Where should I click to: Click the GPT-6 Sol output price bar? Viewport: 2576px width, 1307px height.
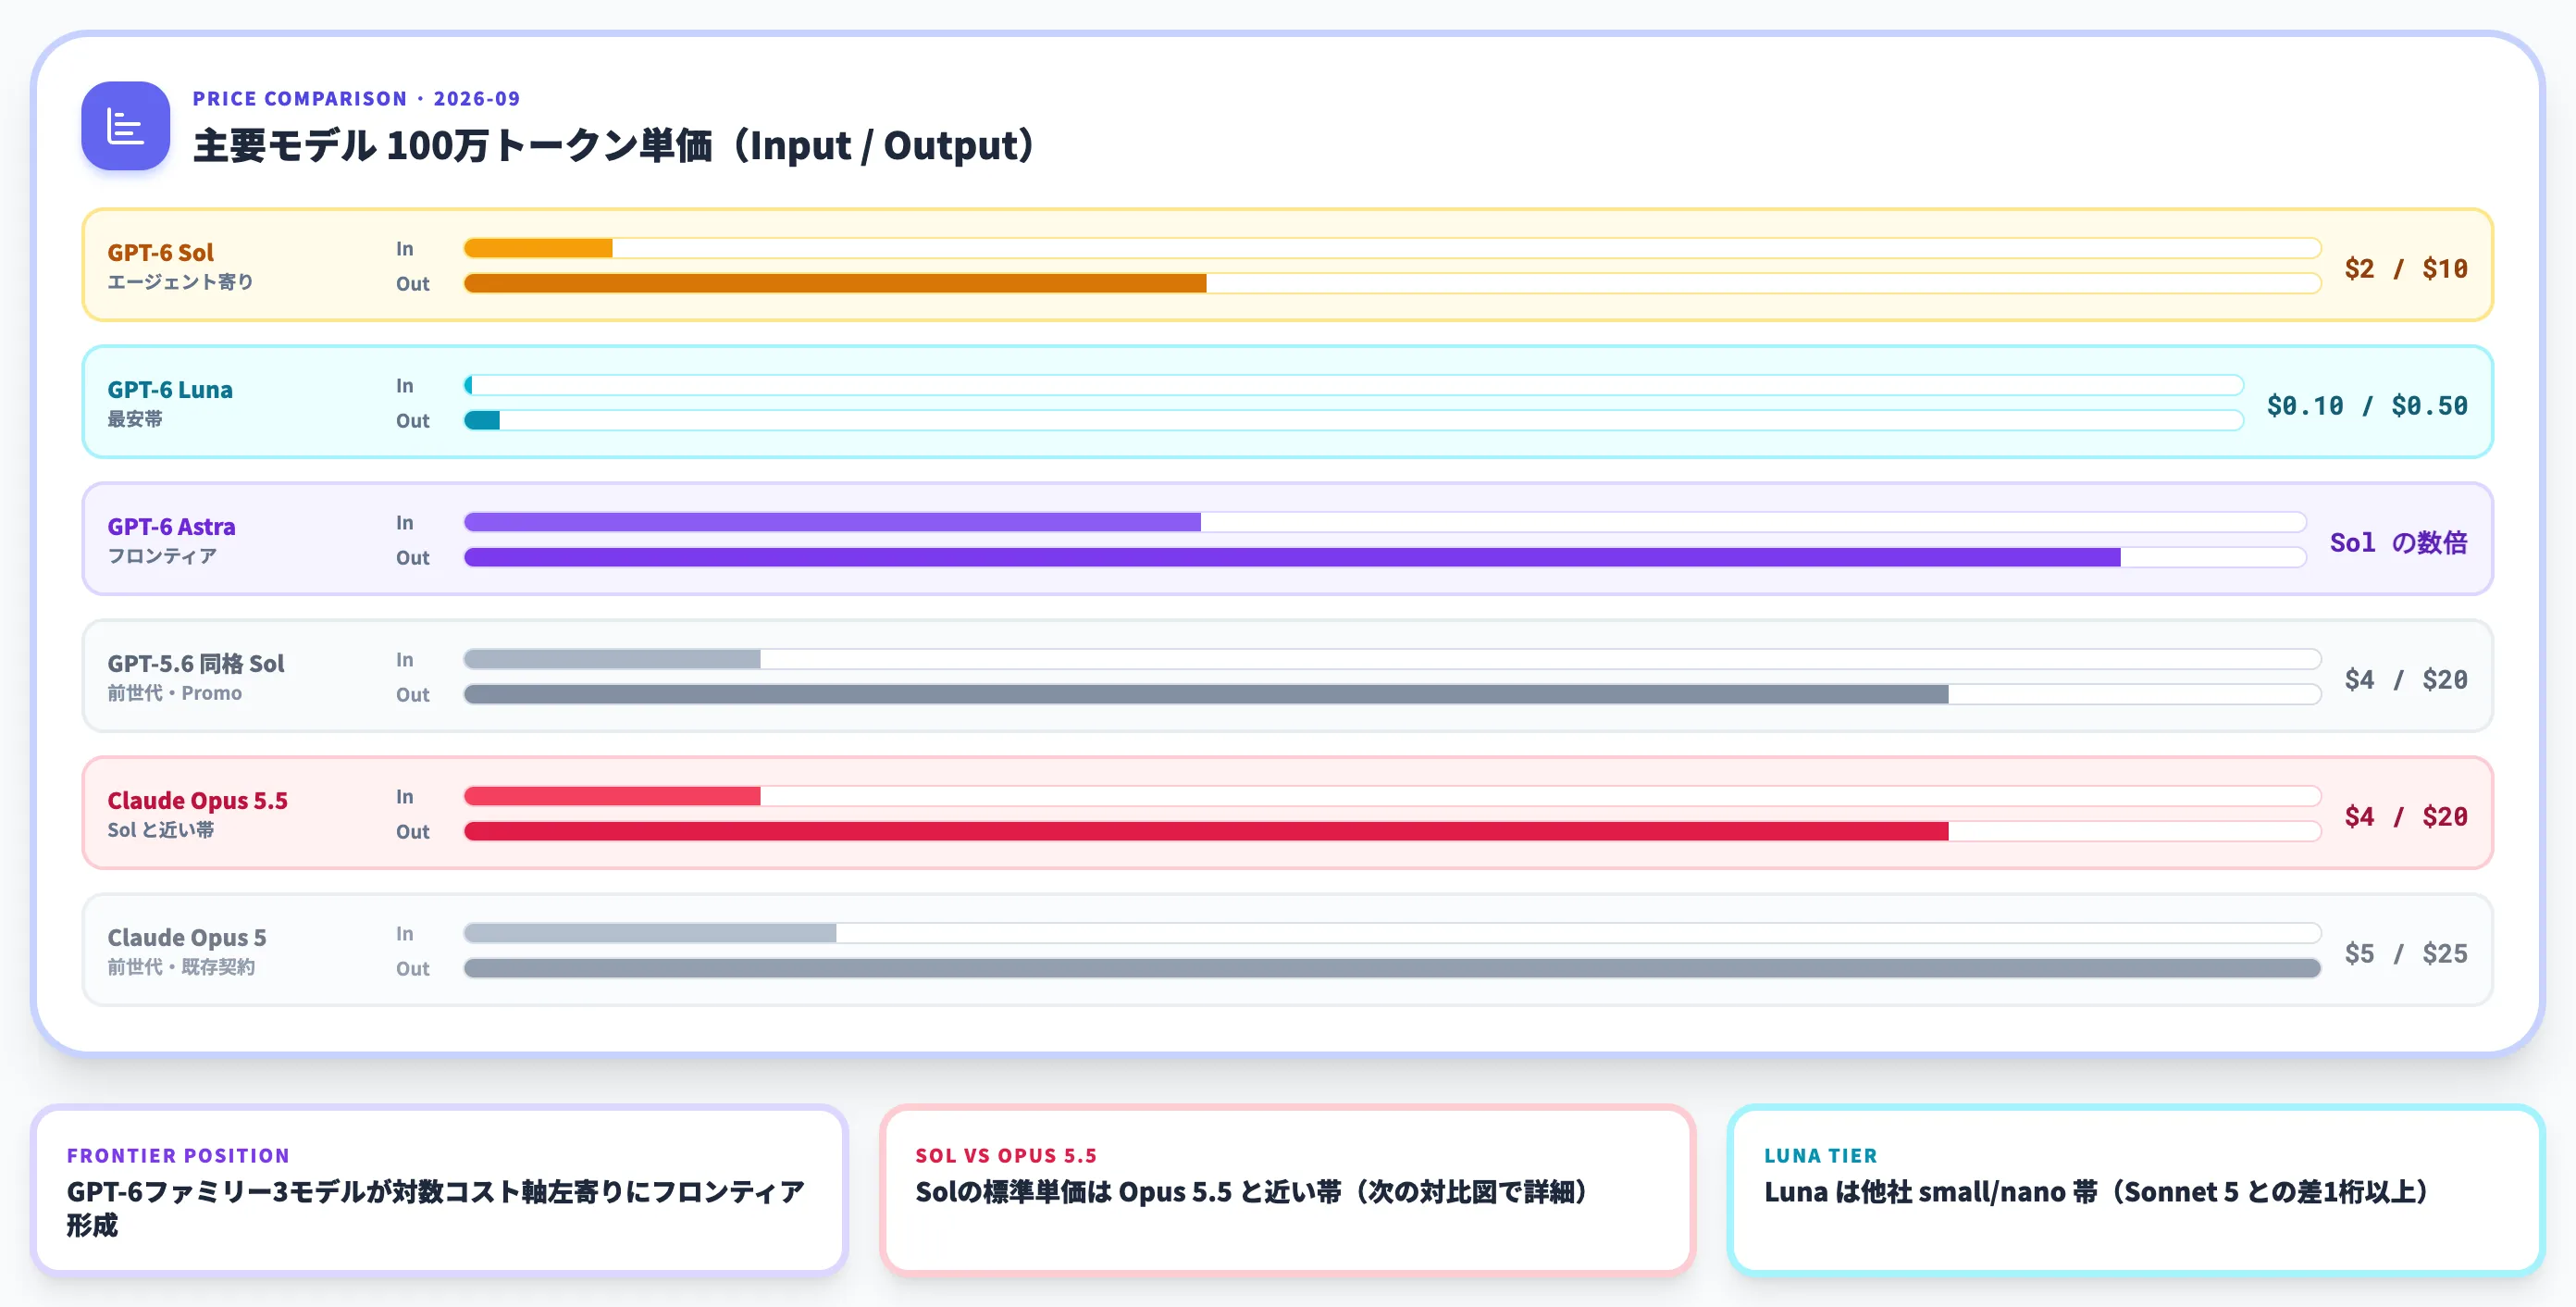[x=1392, y=283]
